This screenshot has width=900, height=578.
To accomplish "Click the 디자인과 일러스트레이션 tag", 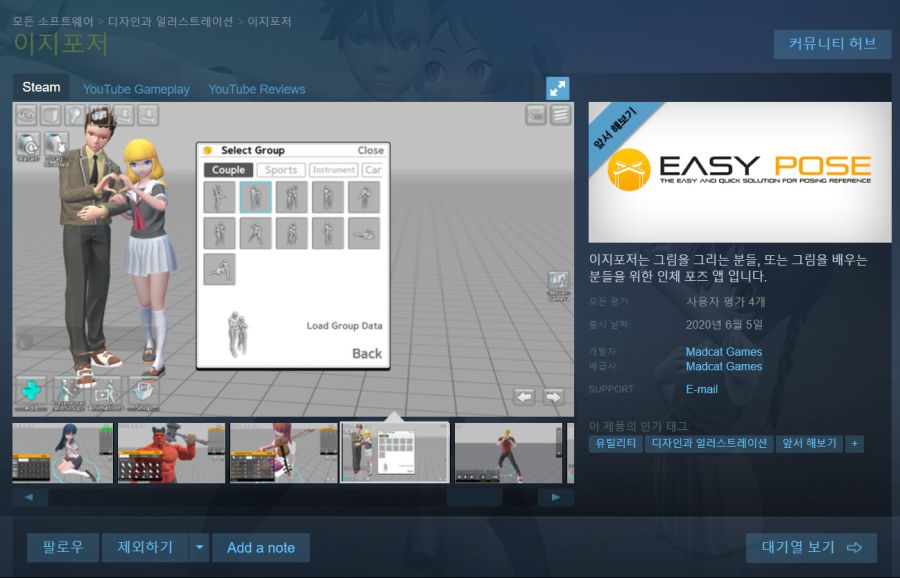I will tap(709, 443).
